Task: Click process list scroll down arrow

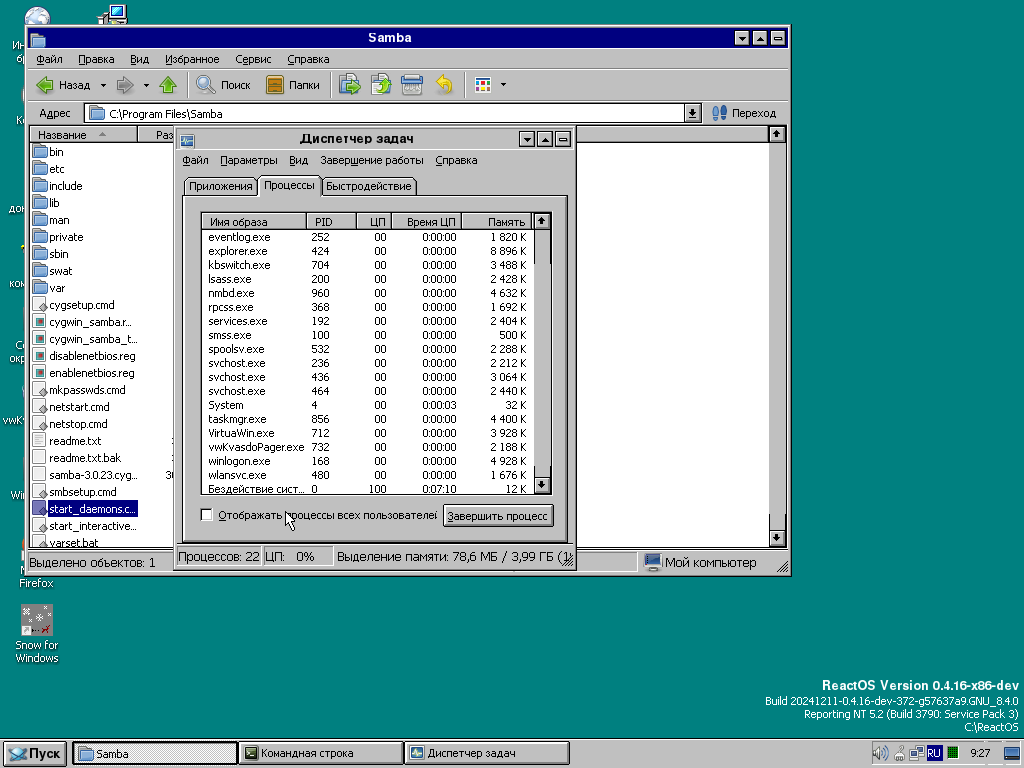Action: (542, 485)
